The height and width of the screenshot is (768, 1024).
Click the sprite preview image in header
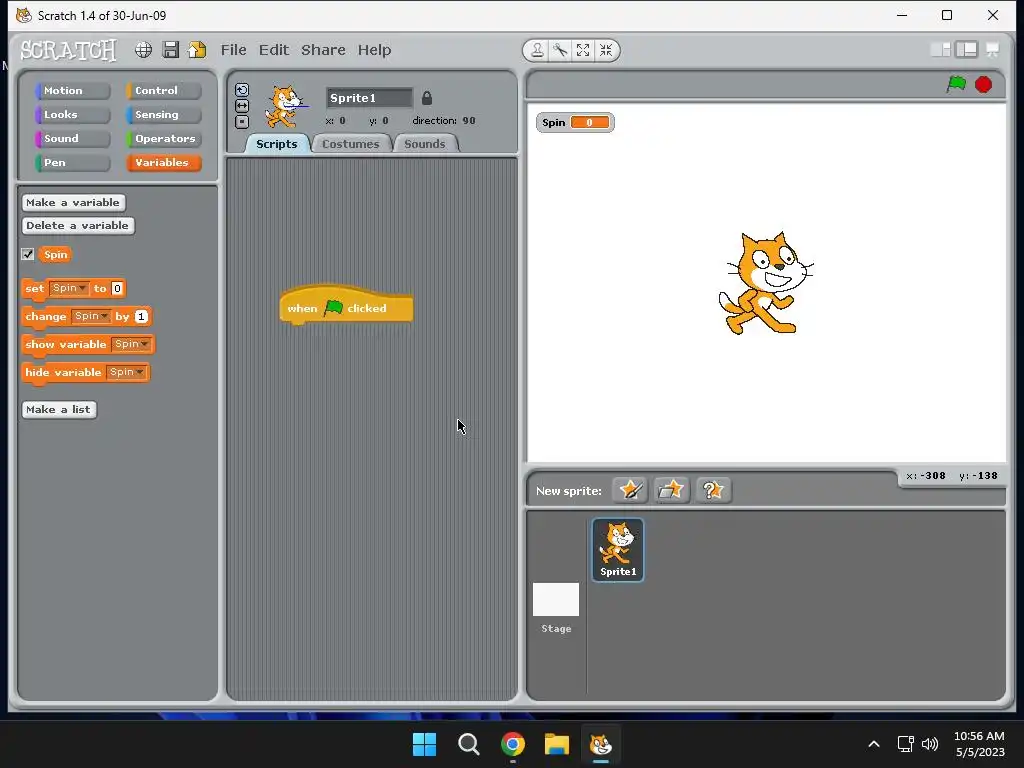[284, 106]
